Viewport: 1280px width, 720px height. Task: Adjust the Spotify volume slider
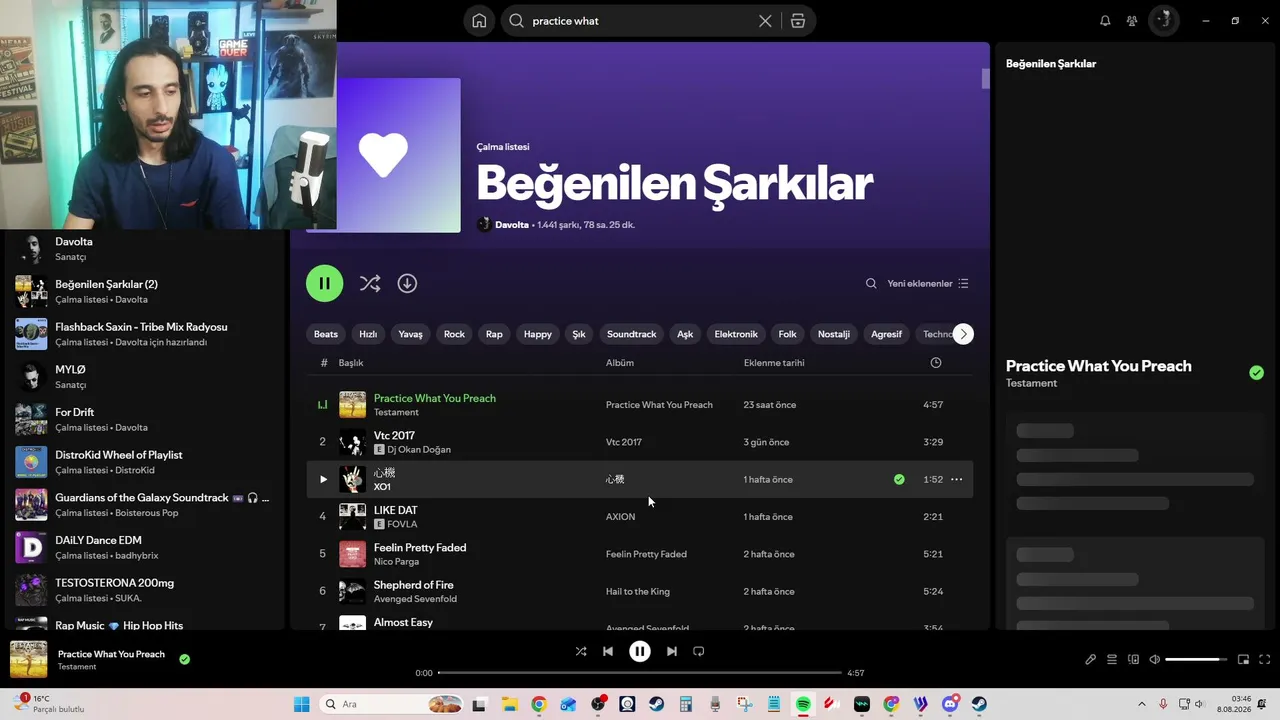pyautogui.click(x=1197, y=660)
